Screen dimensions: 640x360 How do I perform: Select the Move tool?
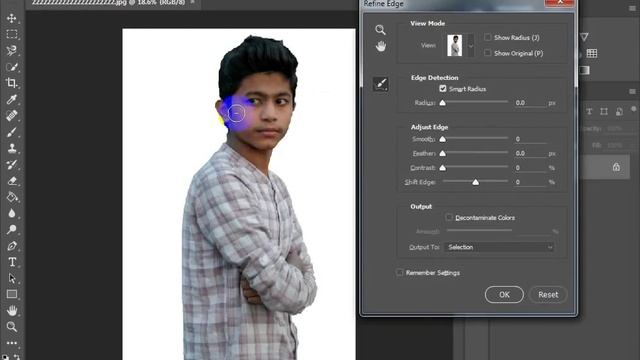tap(11, 18)
